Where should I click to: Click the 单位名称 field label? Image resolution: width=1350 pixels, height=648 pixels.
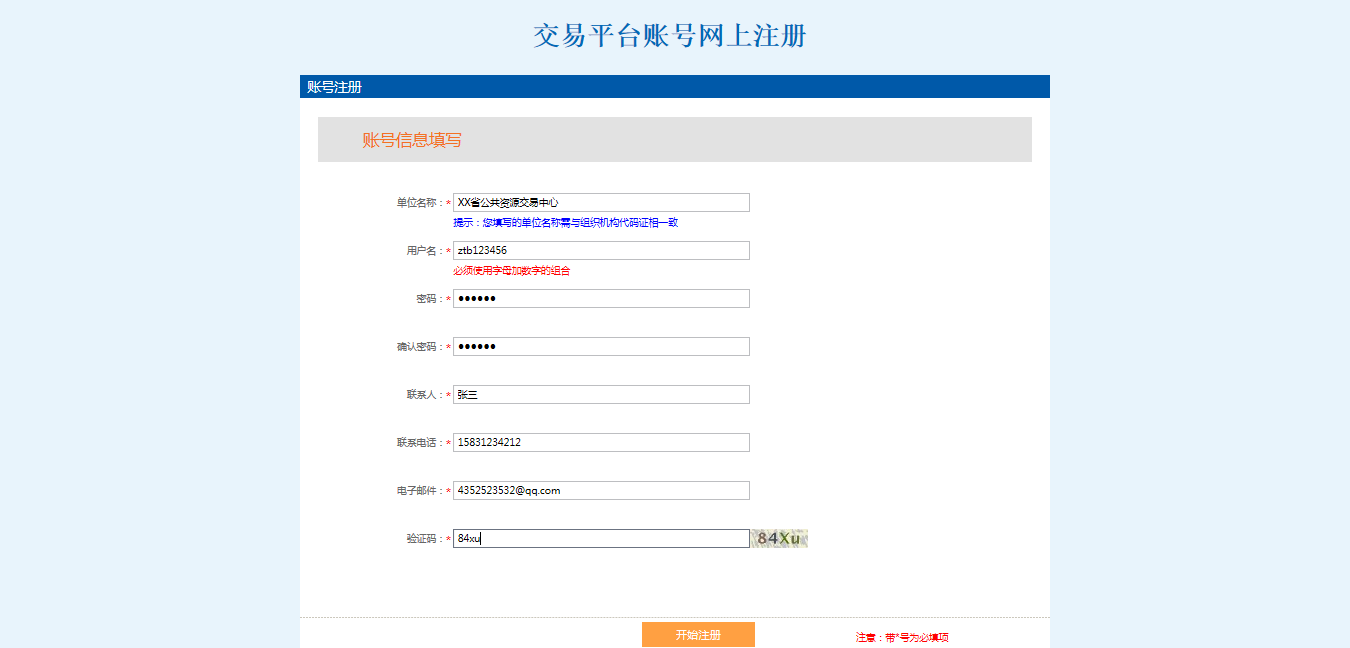pos(419,203)
